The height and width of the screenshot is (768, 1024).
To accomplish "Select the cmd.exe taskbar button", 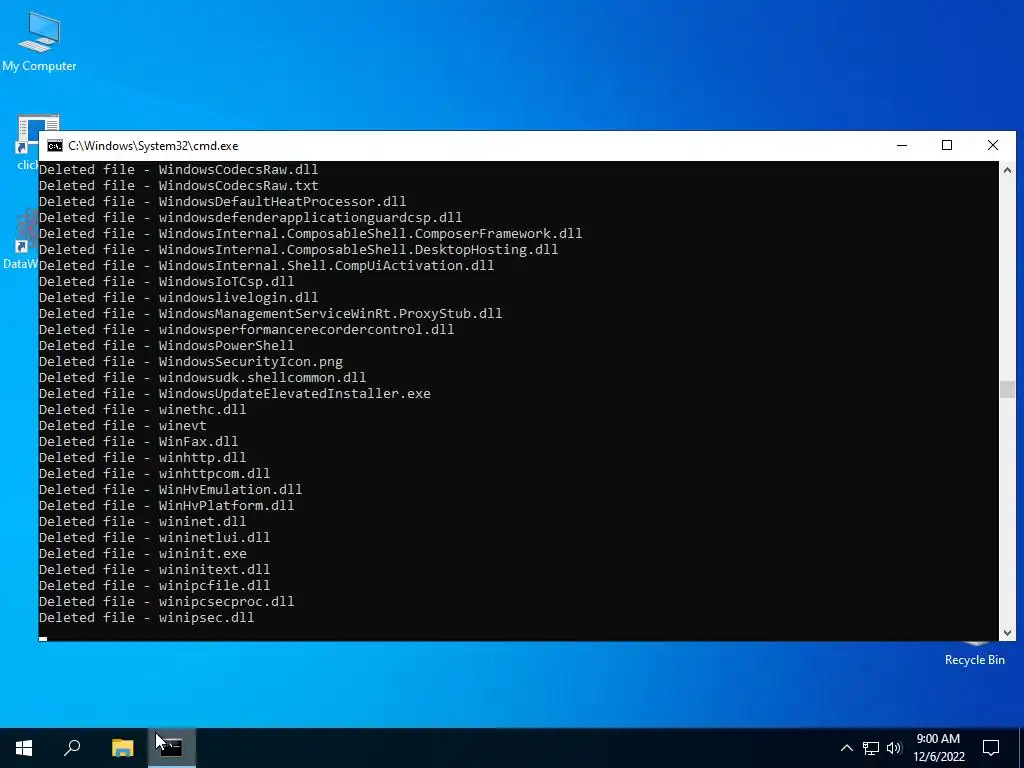I will click(x=171, y=748).
